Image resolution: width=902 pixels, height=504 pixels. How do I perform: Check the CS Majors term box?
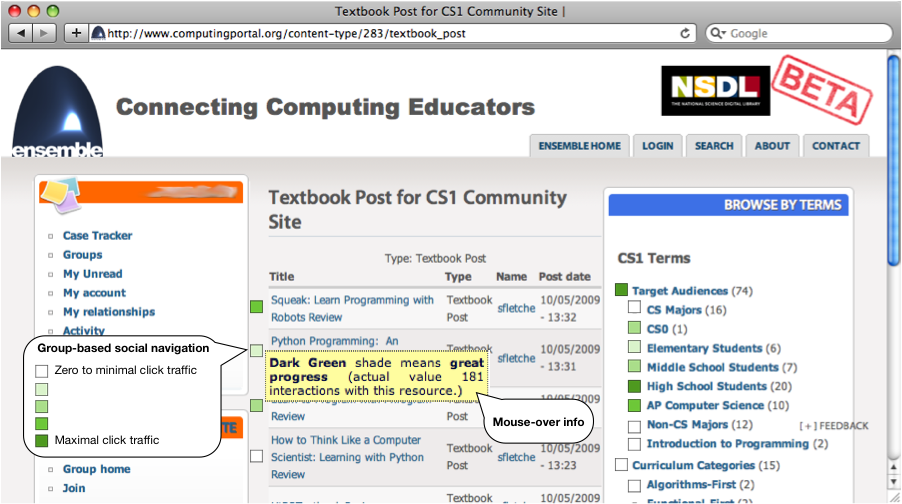(x=635, y=307)
